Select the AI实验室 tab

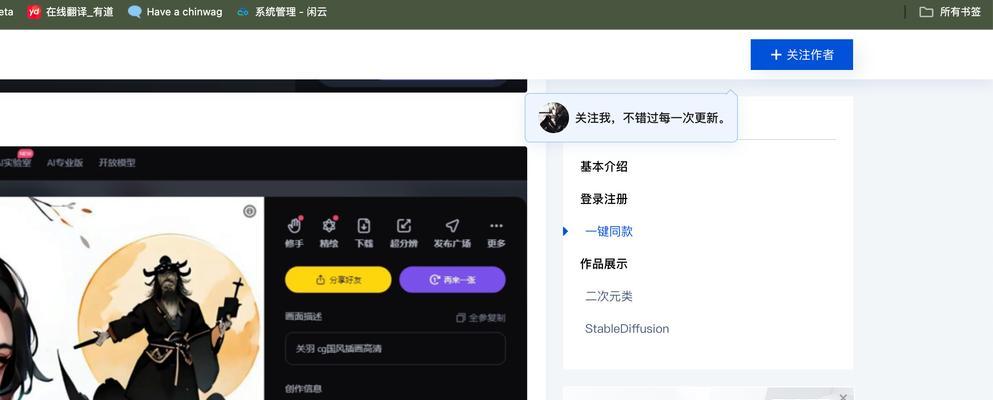tap(14, 162)
